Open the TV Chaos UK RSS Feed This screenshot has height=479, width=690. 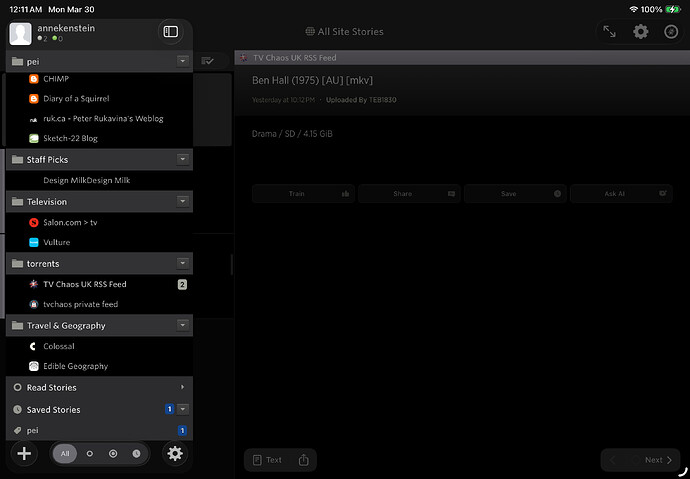point(84,284)
